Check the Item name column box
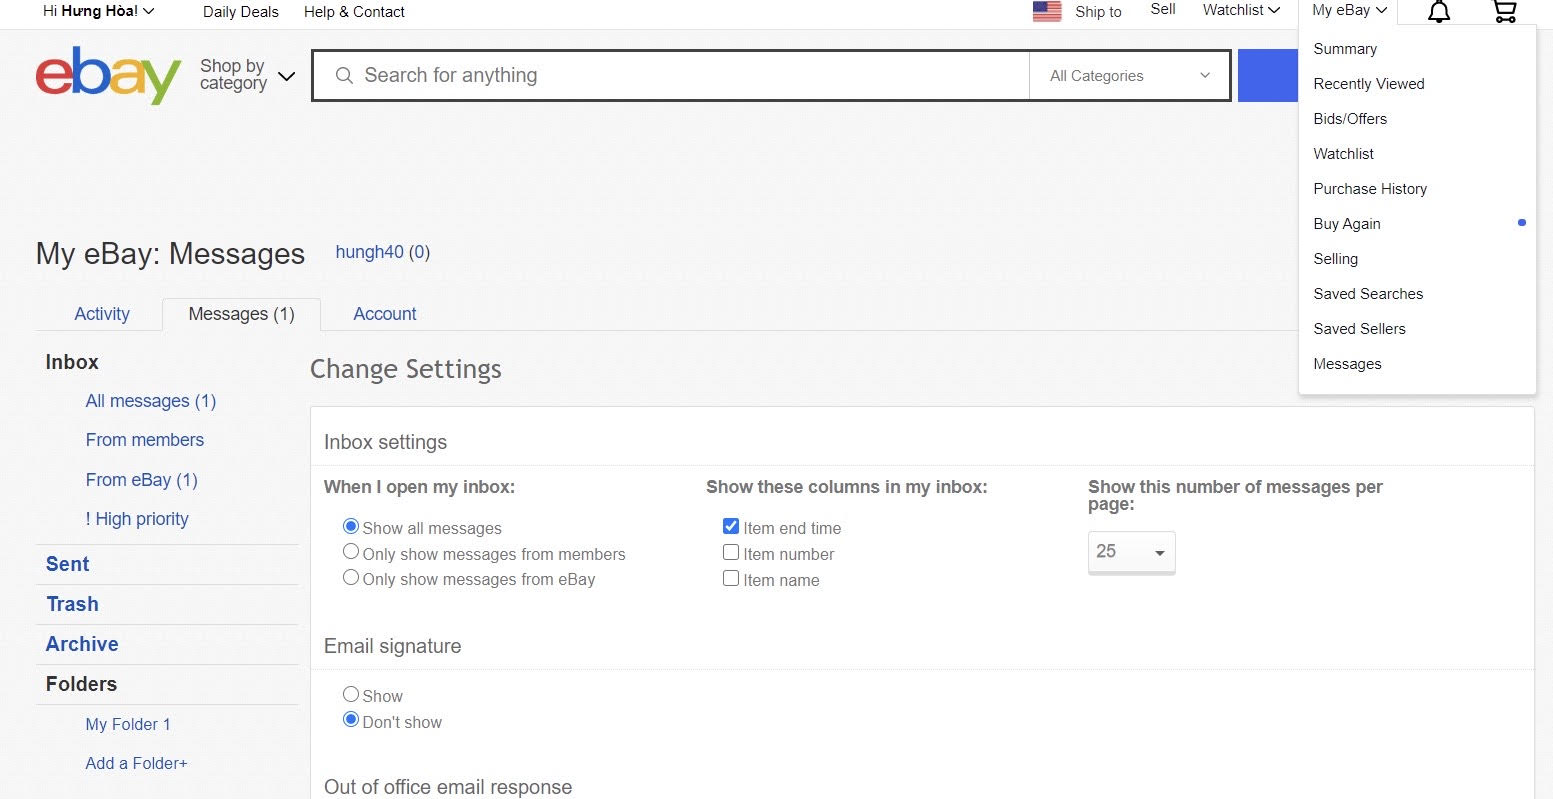The width and height of the screenshot is (1553, 799). pos(731,578)
